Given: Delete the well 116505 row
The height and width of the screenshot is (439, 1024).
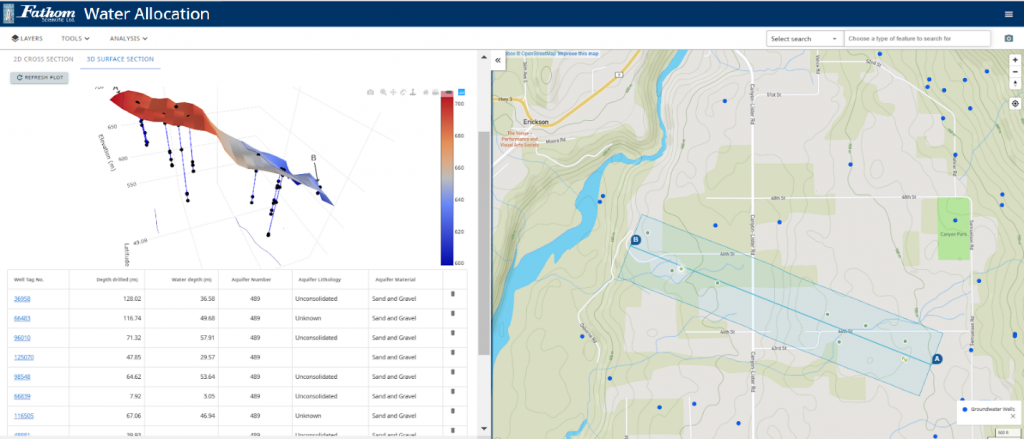Looking at the screenshot, I should [453, 411].
